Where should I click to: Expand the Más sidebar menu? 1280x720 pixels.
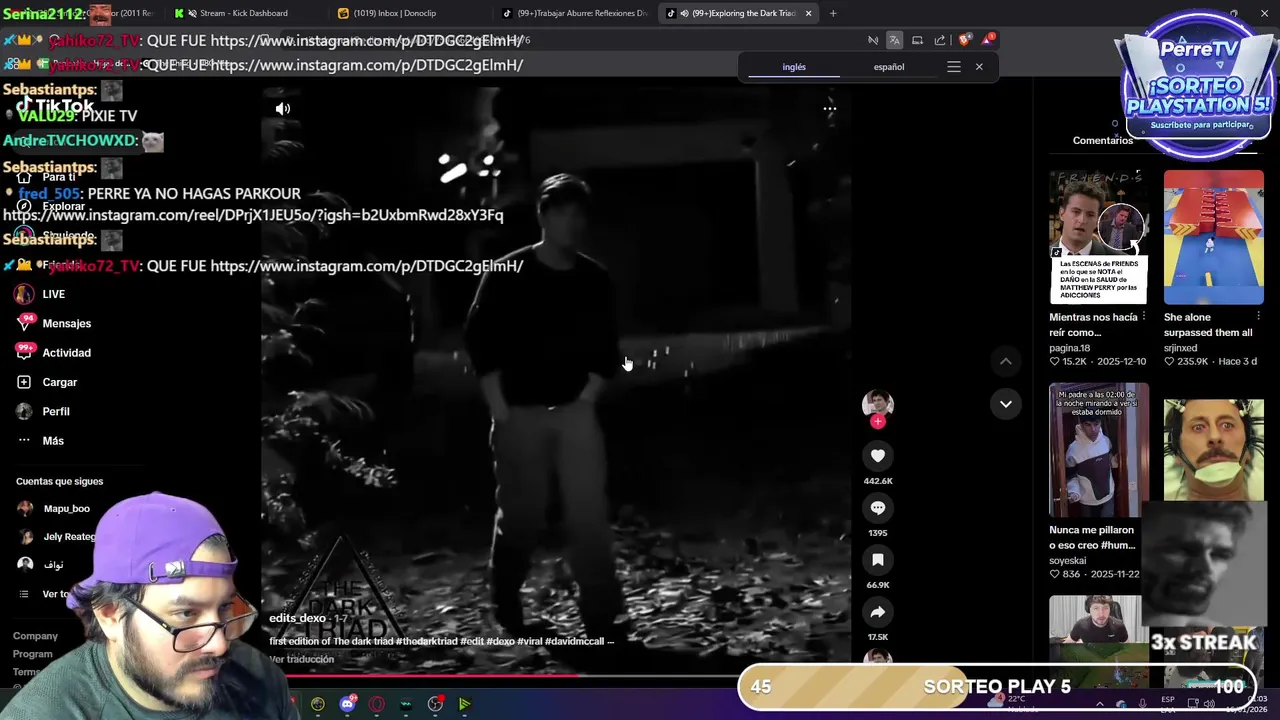[53, 441]
